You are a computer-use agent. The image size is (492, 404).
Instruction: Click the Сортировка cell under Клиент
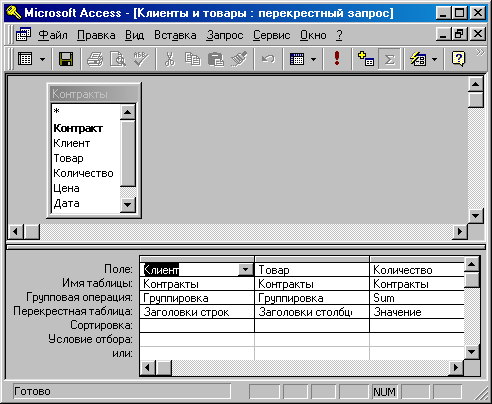(197, 326)
